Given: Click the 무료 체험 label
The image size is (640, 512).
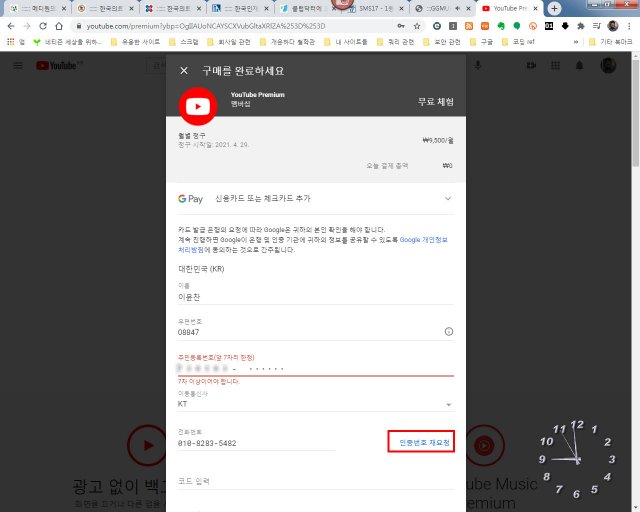Looking at the screenshot, I should click(436, 102).
